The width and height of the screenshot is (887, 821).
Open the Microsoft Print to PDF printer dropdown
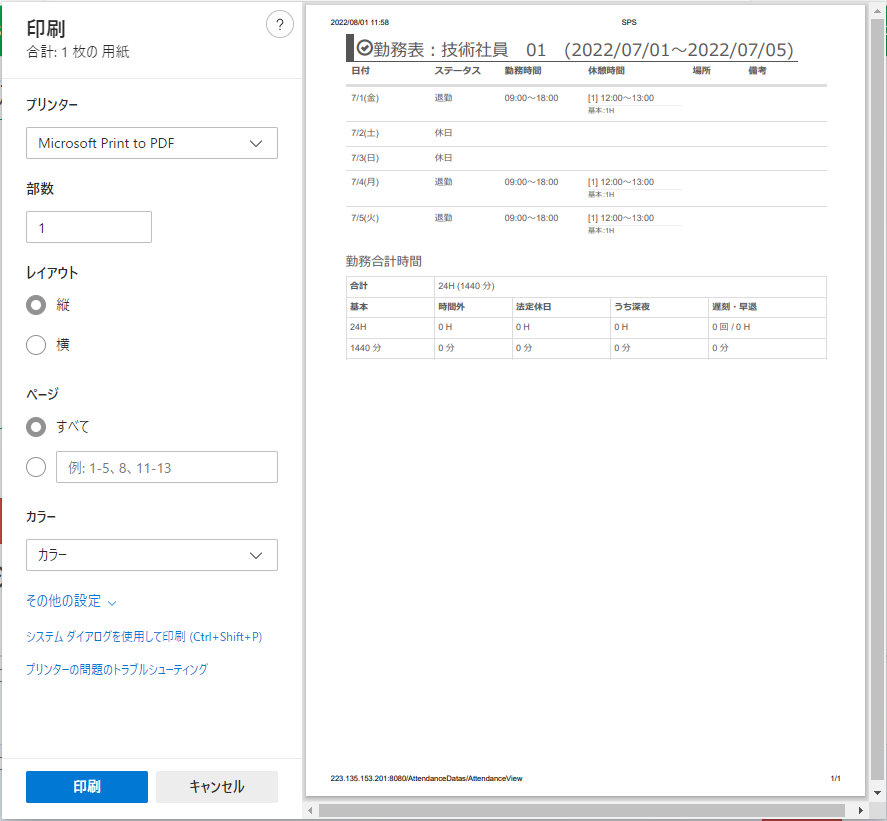click(x=152, y=143)
